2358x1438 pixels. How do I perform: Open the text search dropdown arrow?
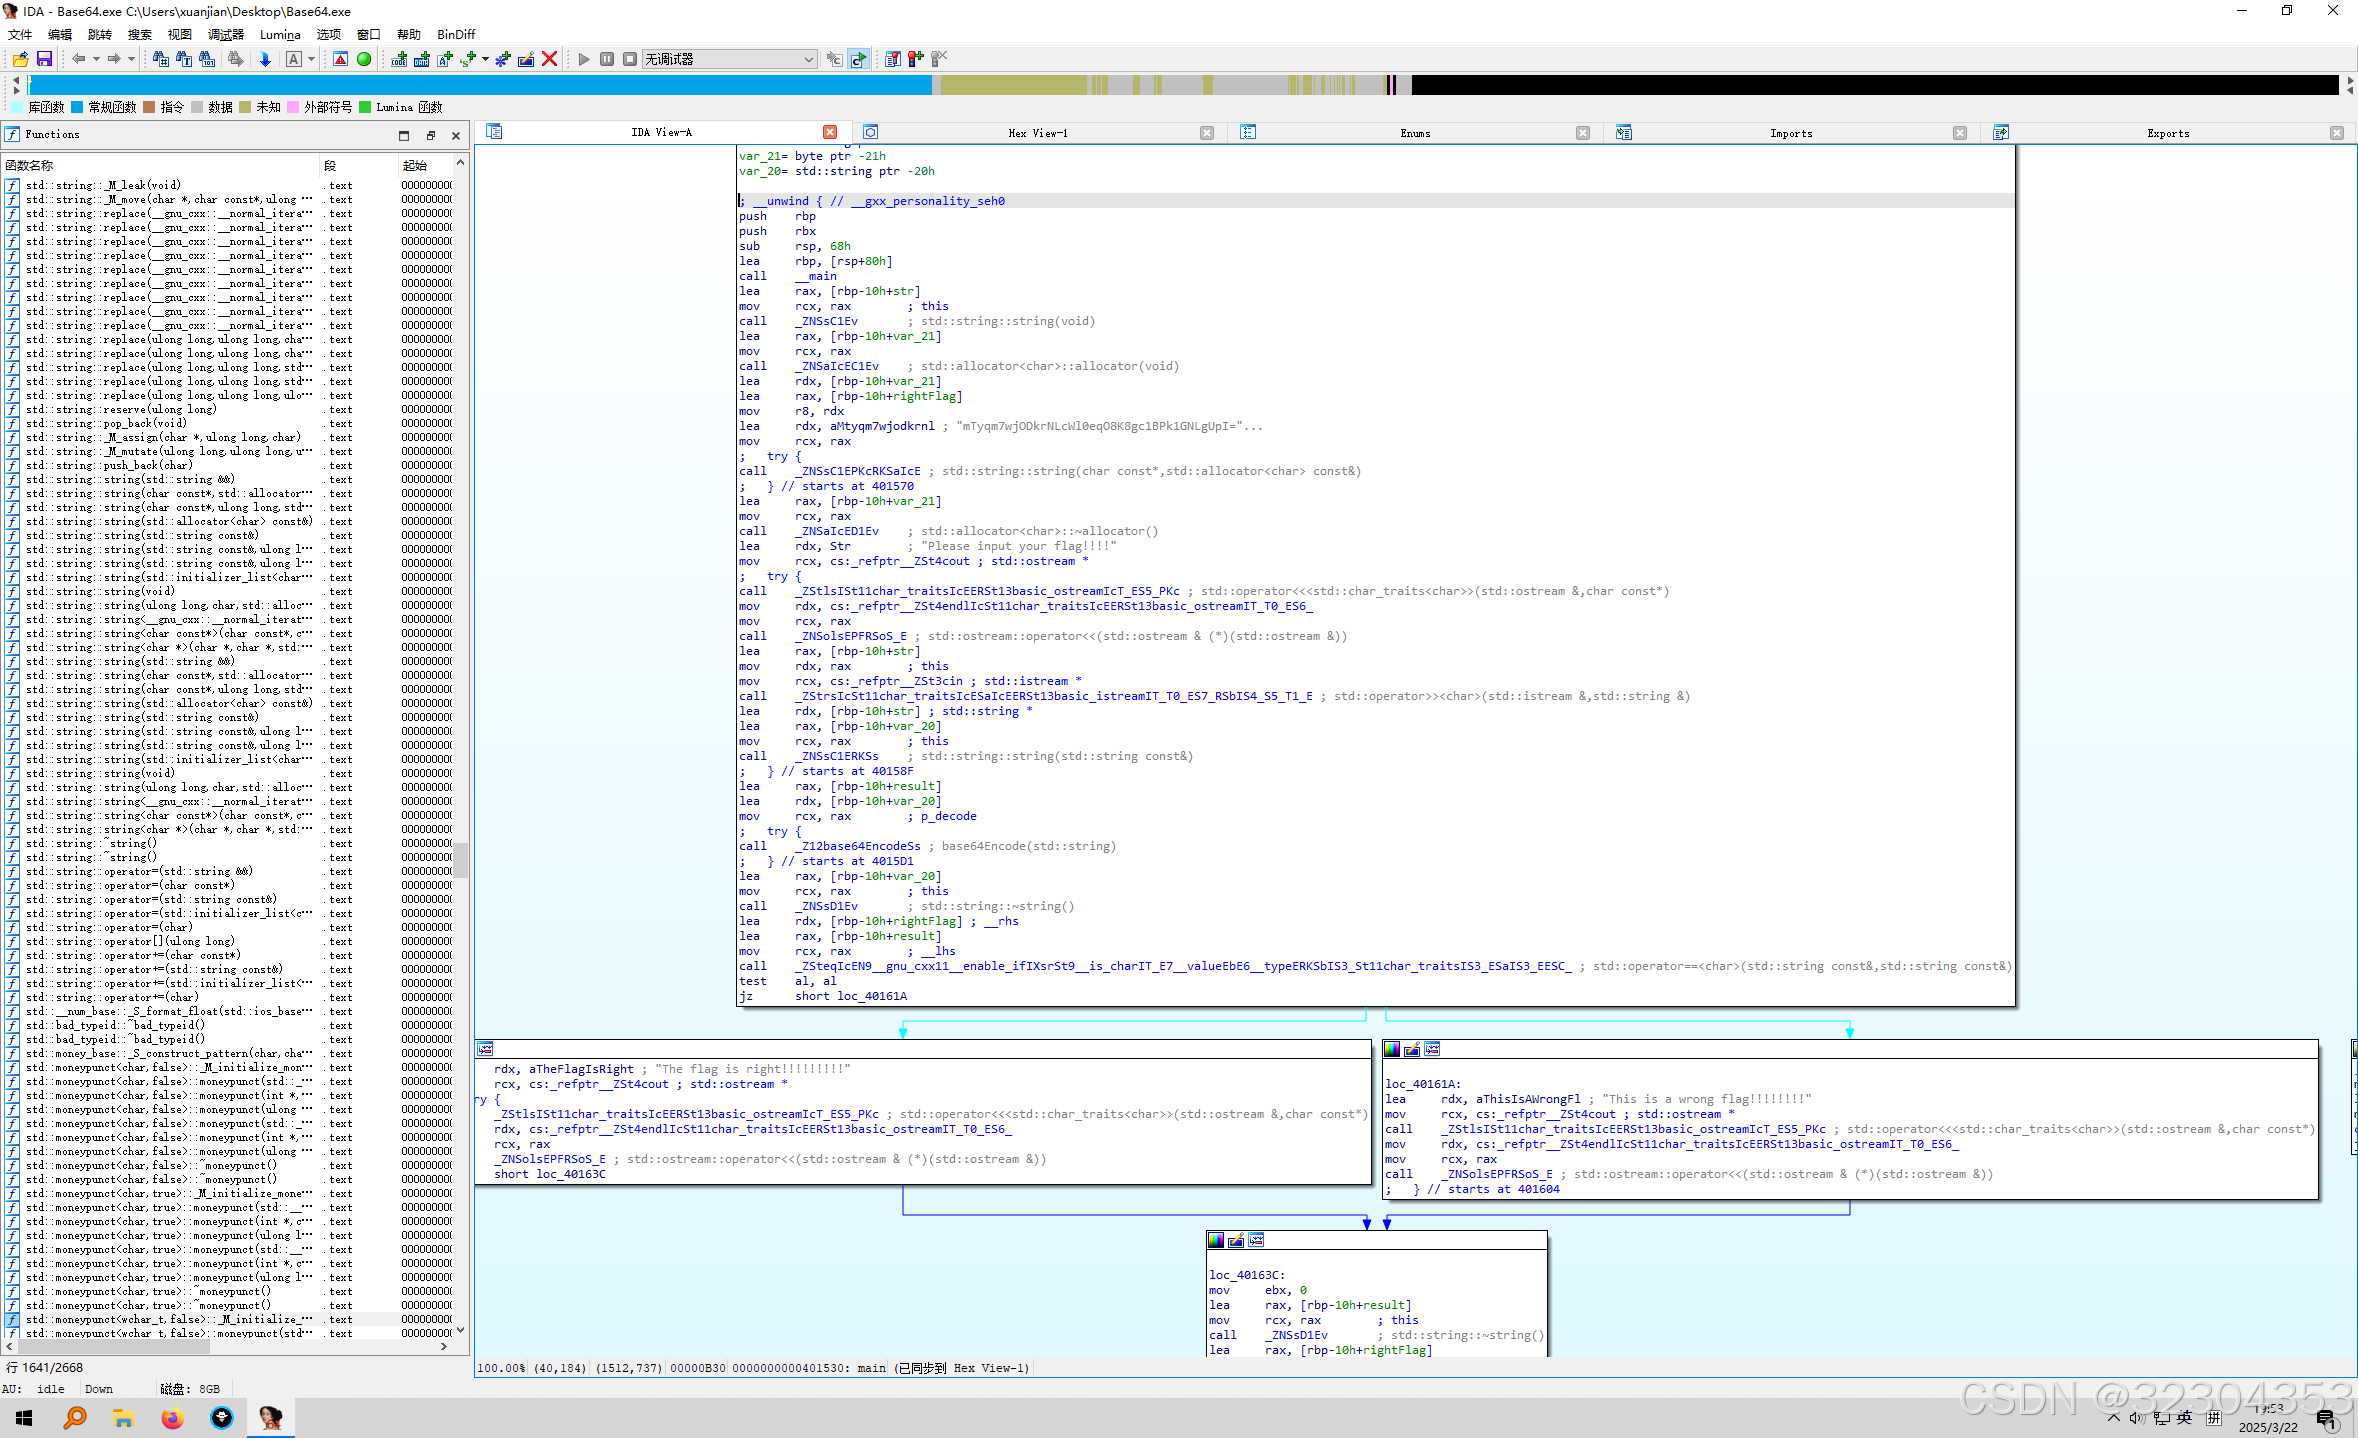point(311,58)
